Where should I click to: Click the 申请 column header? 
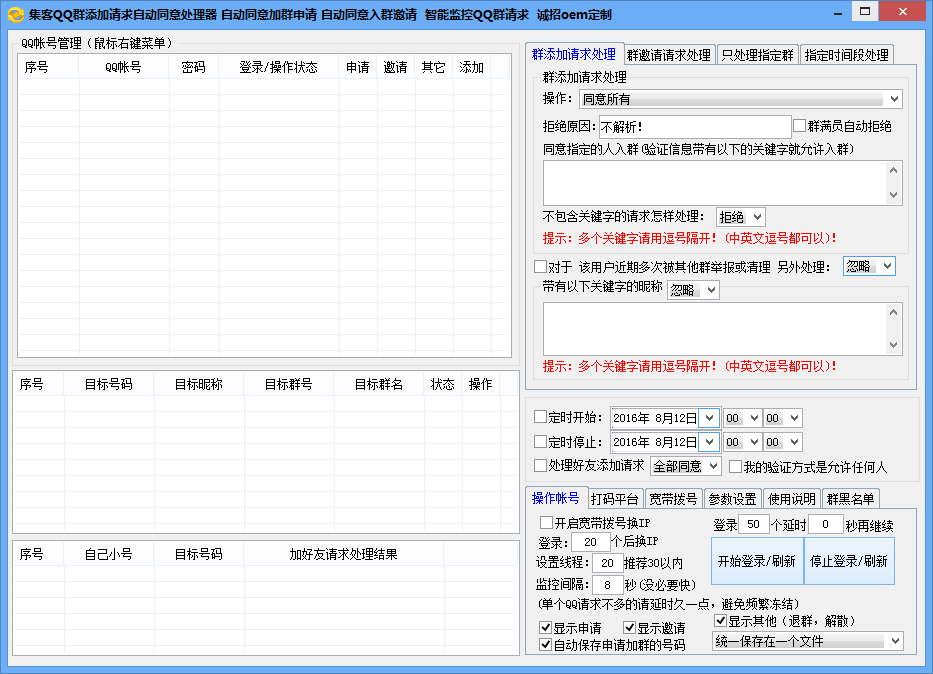pos(358,67)
